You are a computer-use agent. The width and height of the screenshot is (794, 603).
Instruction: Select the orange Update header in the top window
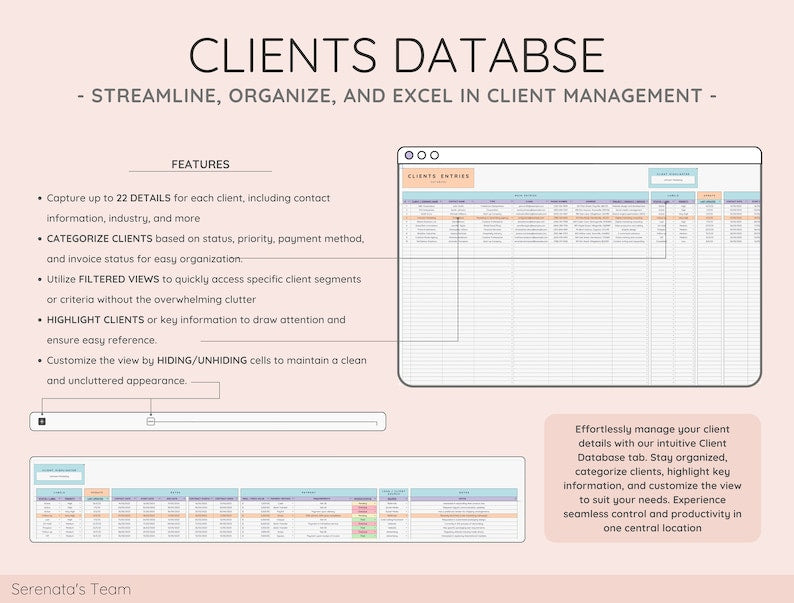[709, 195]
